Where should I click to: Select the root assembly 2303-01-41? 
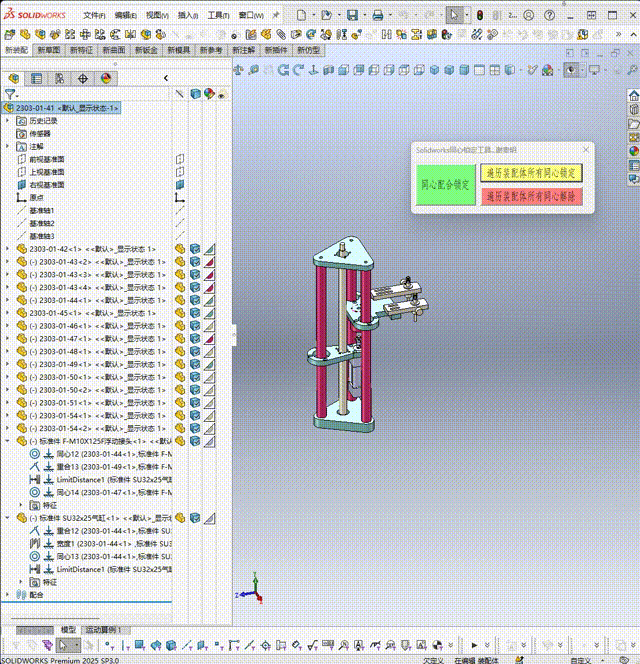[61, 108]
